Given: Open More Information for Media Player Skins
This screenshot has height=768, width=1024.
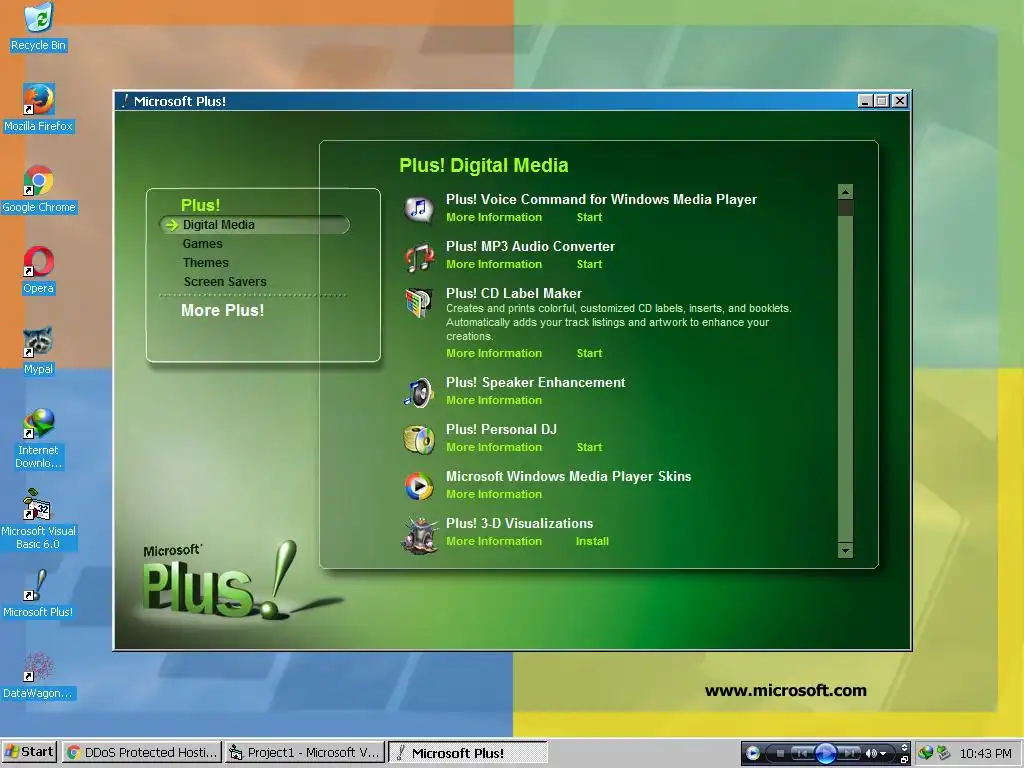Looking at the screenshot, I should tap(494, 494).
